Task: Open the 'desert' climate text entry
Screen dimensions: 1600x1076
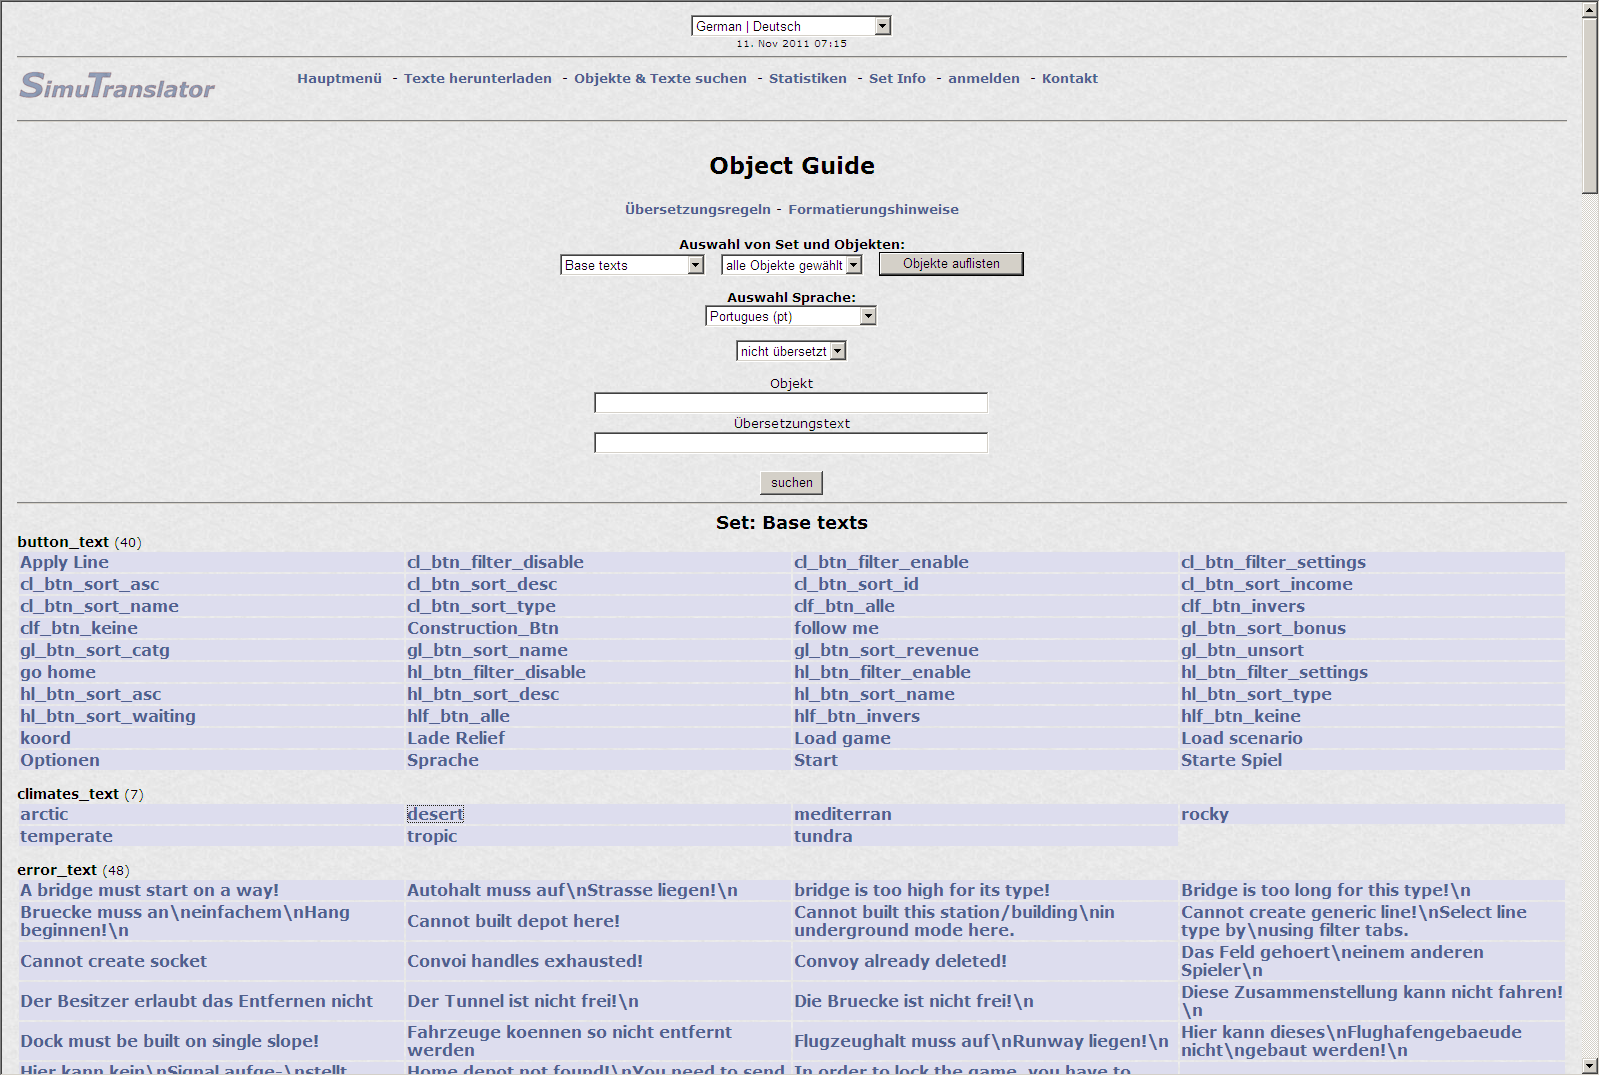Action: [x=435, y=814]
